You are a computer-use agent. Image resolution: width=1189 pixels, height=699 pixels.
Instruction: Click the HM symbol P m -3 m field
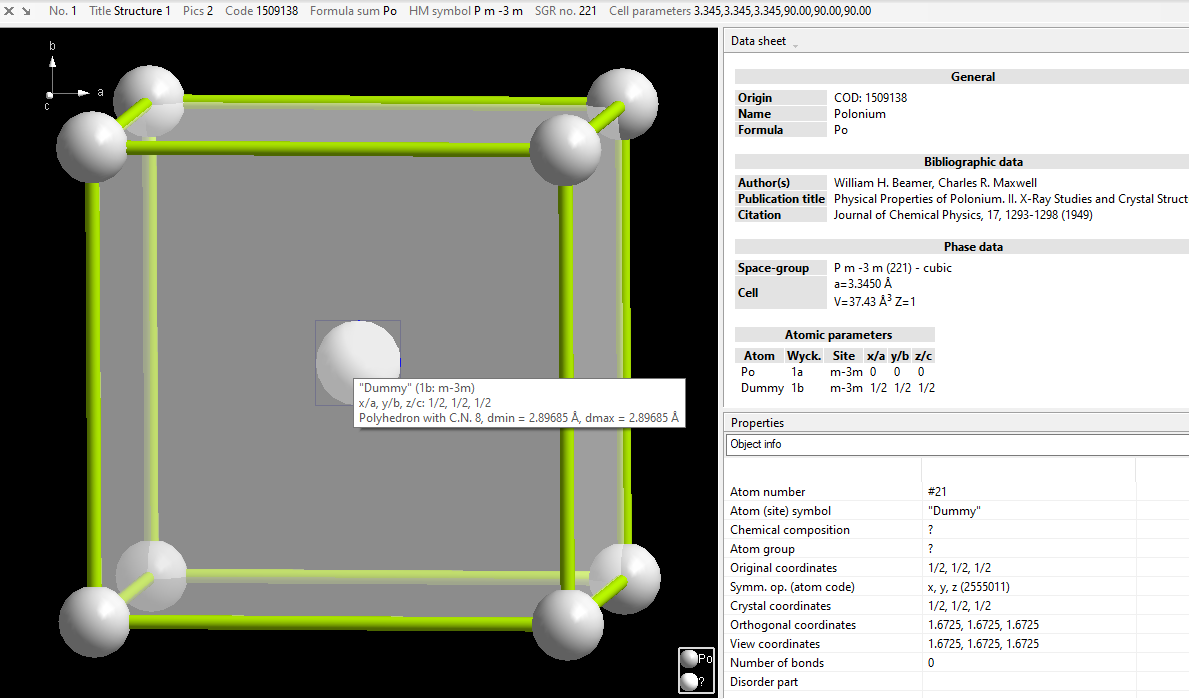tap(465, 11)
